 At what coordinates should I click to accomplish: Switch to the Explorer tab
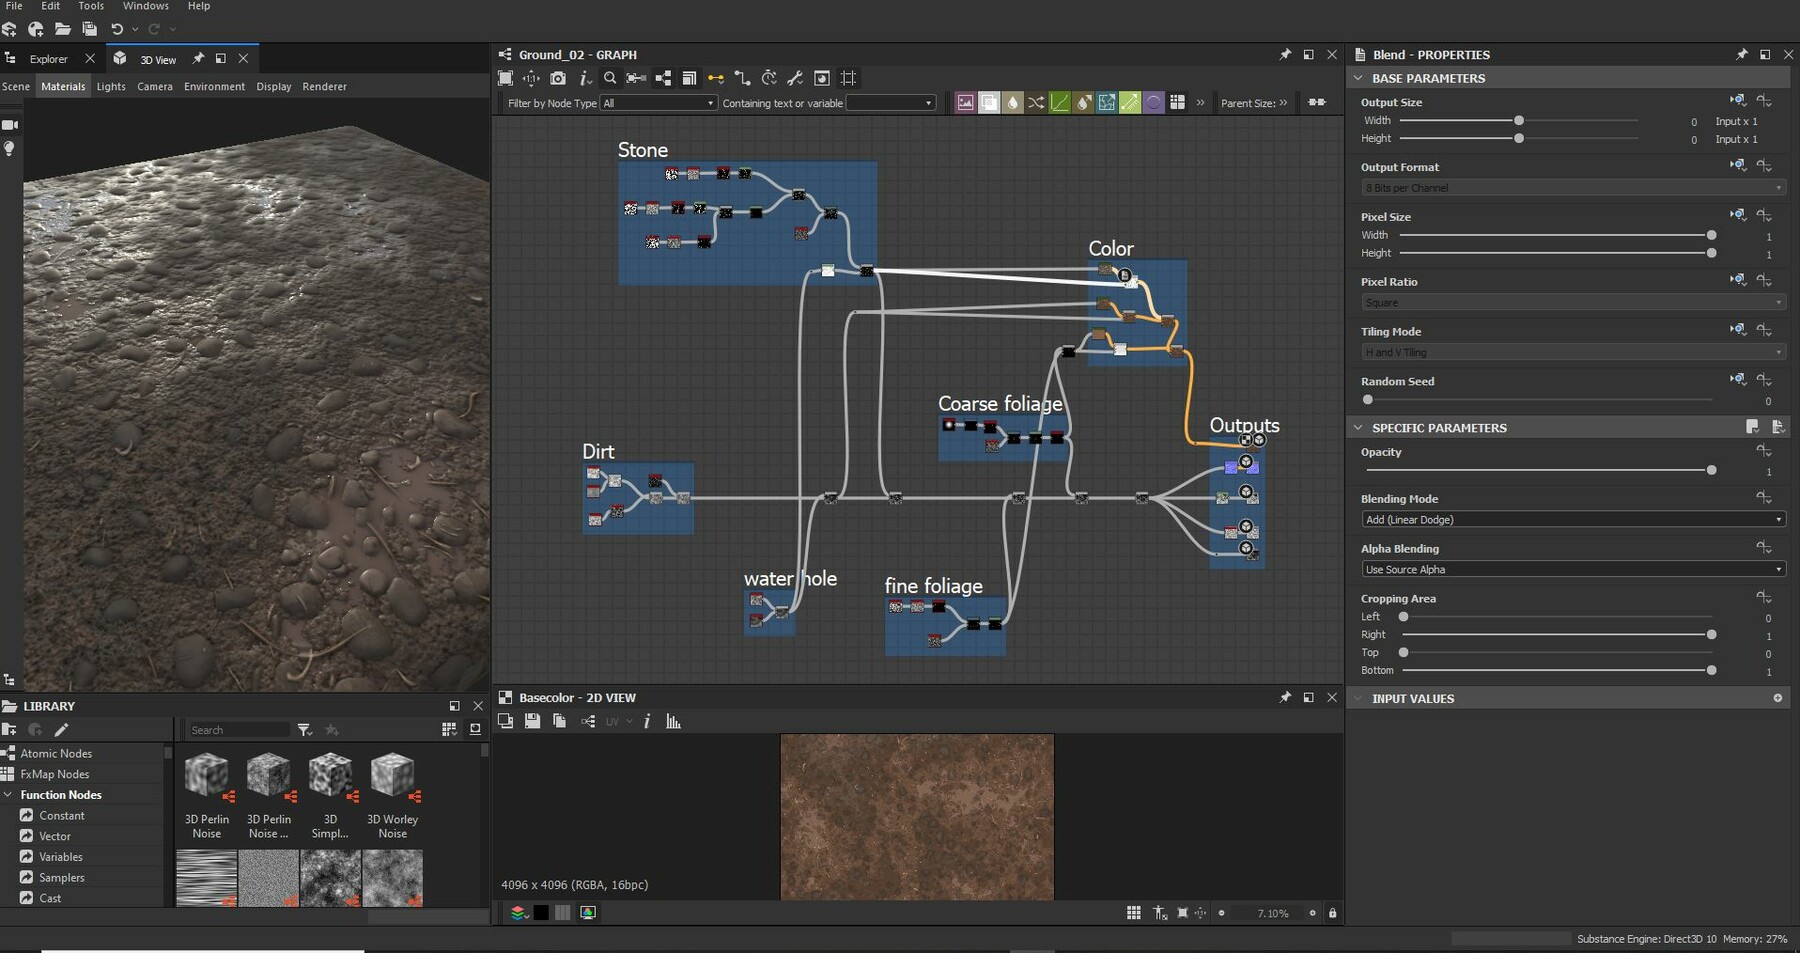pos(47,58)
